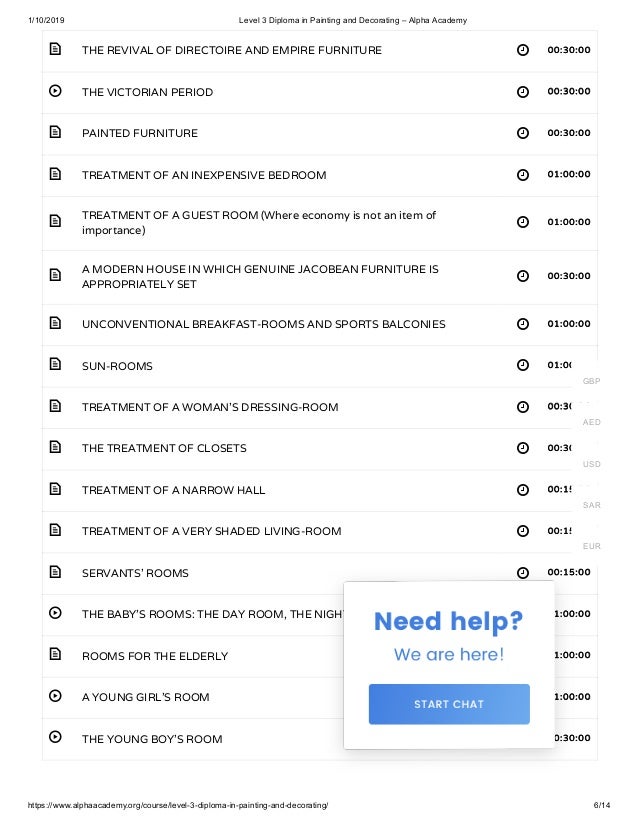Viewport: 638px width, 826px height.
Task: Choose AED in the currency switcher
Action: pyautogui.click(x=592, y=422)
